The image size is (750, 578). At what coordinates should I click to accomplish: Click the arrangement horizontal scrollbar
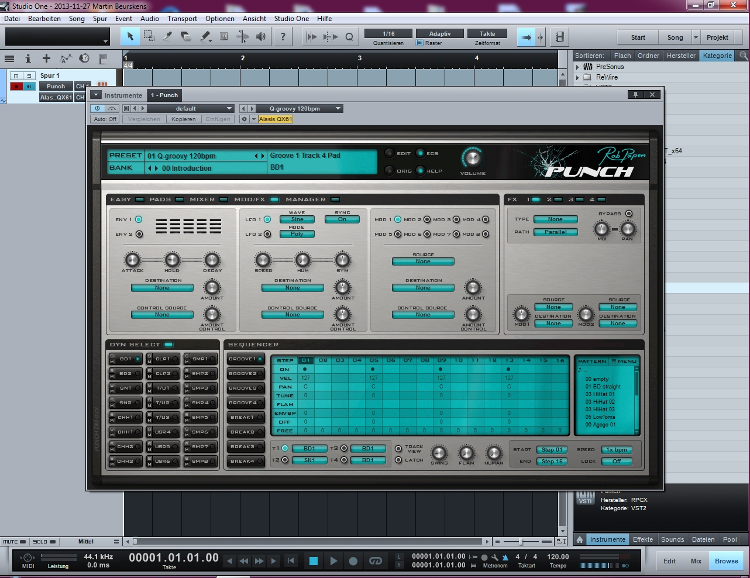(306, 542)
